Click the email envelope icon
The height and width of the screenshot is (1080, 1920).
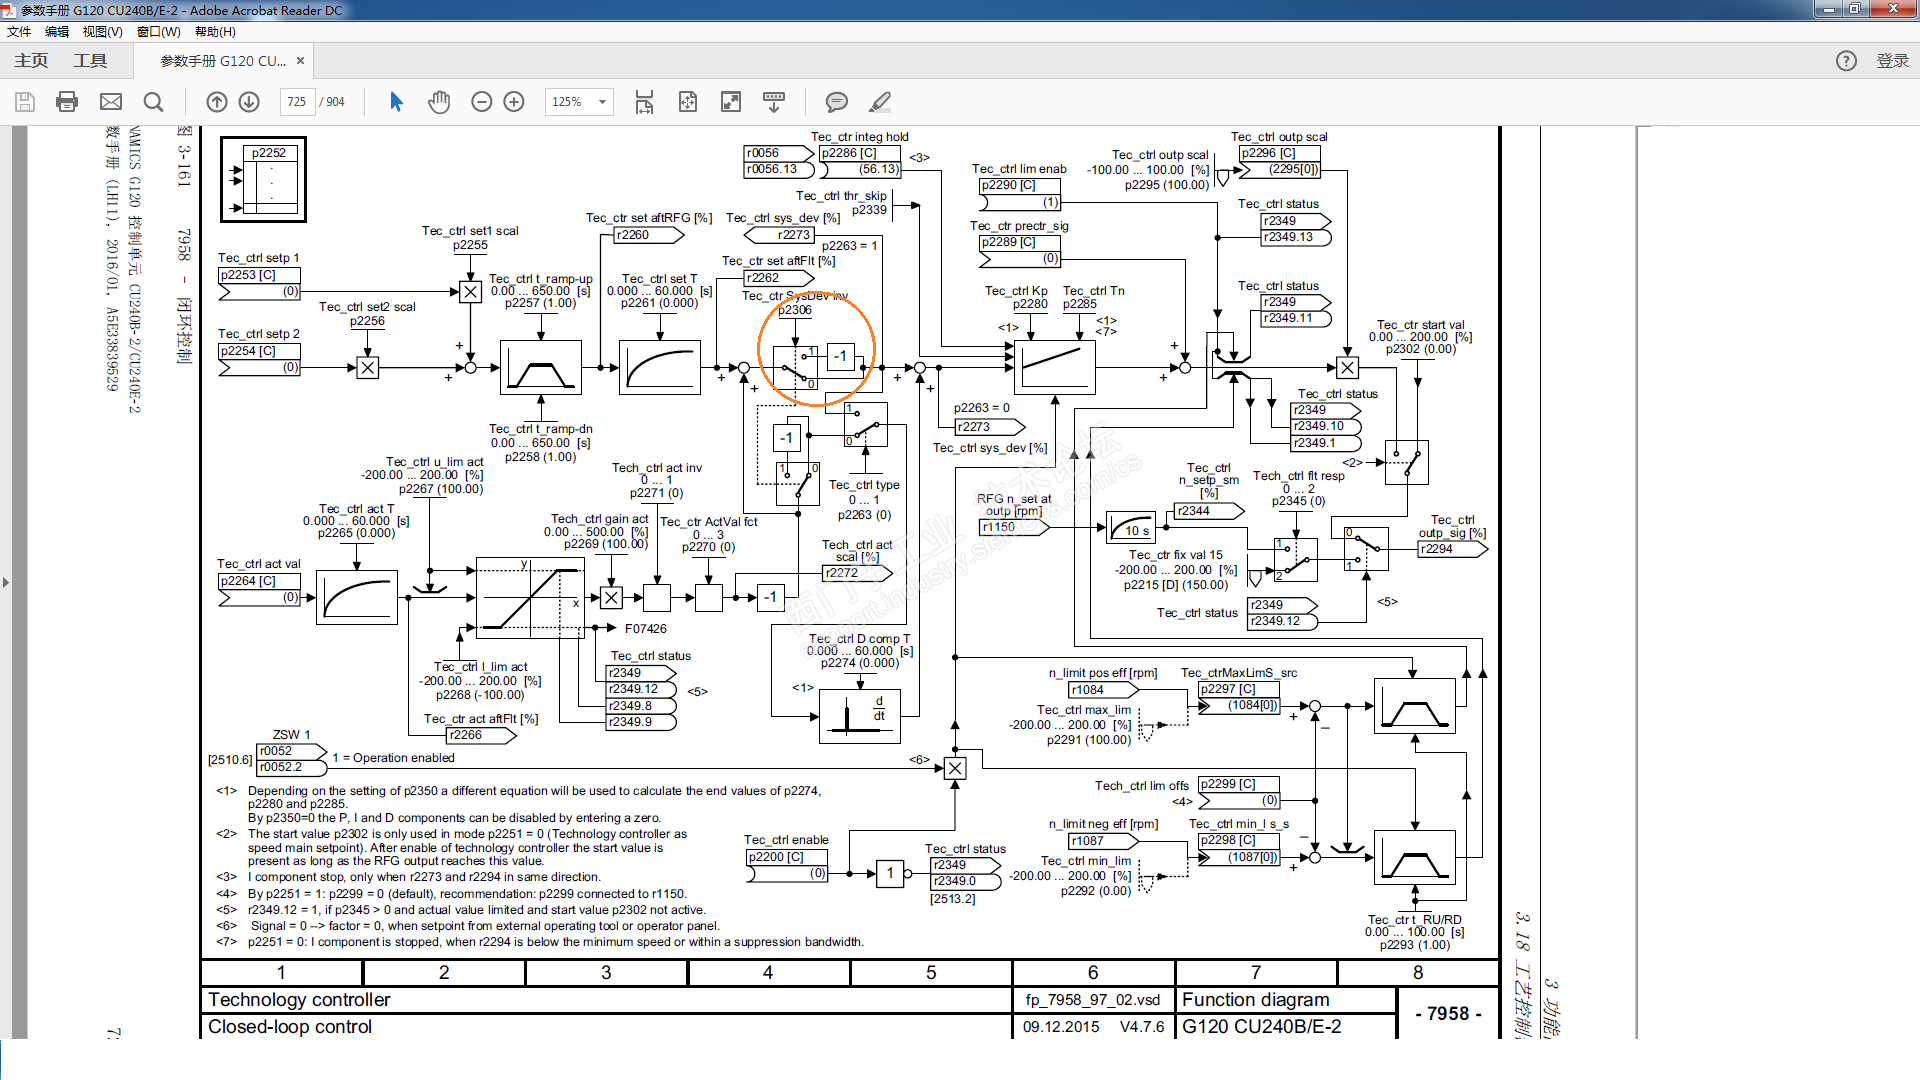point(111,102)
